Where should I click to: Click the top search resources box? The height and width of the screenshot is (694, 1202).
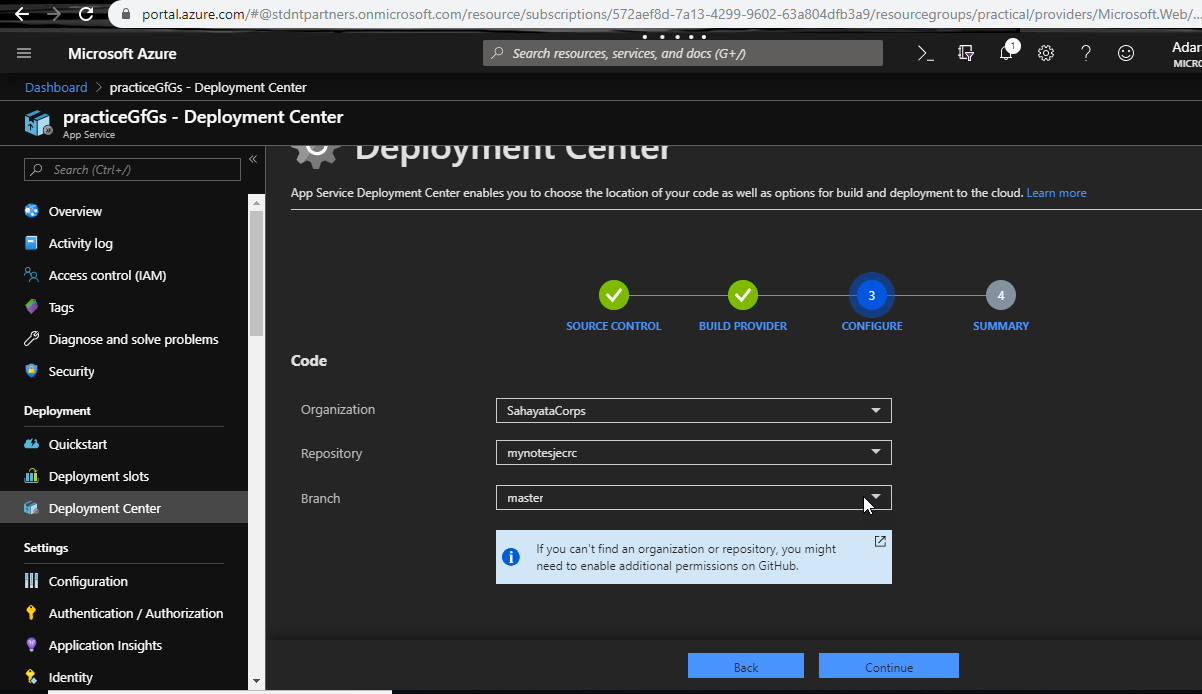click(683, 53)
